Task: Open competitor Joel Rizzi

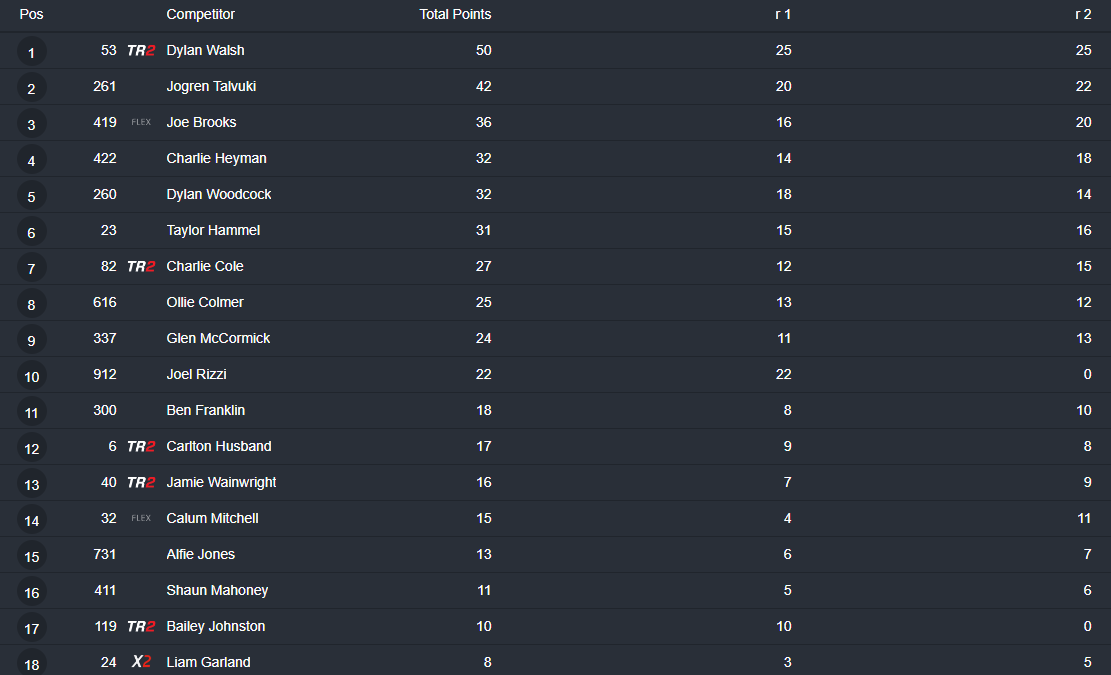Action: (x=196, y=374)
